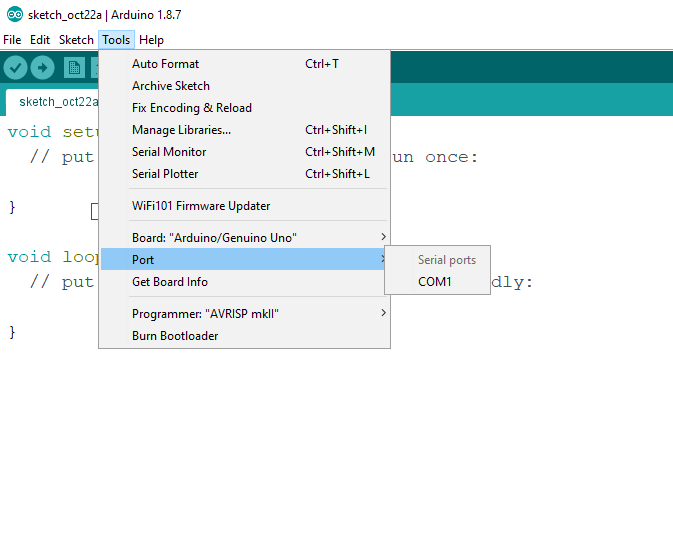Launch the Serial Plotter
This screenshot has height=551, width=673.
click(x=245, y=174)
